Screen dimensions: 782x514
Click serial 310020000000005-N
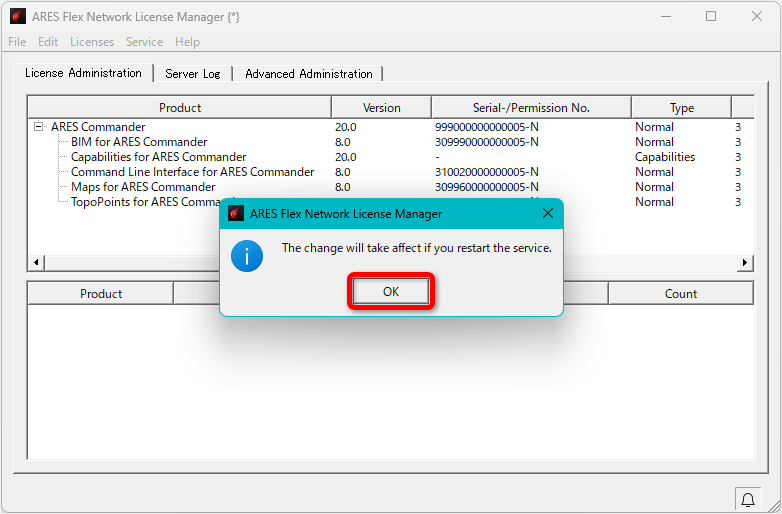click(486, 172)
